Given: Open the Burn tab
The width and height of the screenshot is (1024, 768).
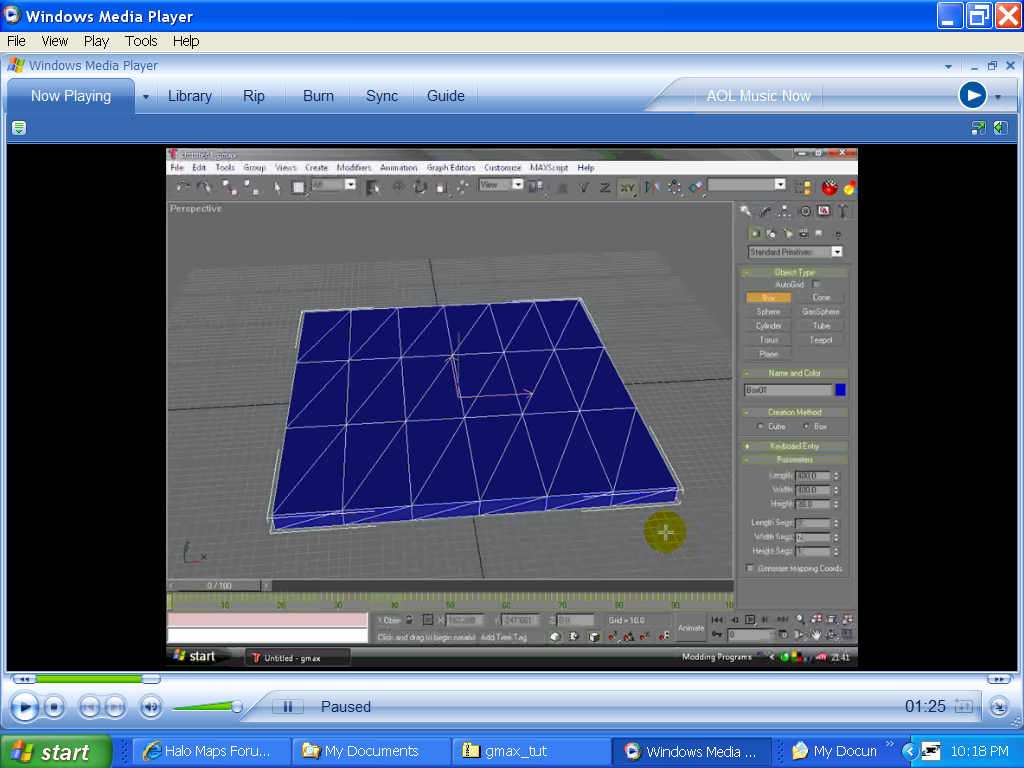Looking at the screenshot, I should (318, 96).
